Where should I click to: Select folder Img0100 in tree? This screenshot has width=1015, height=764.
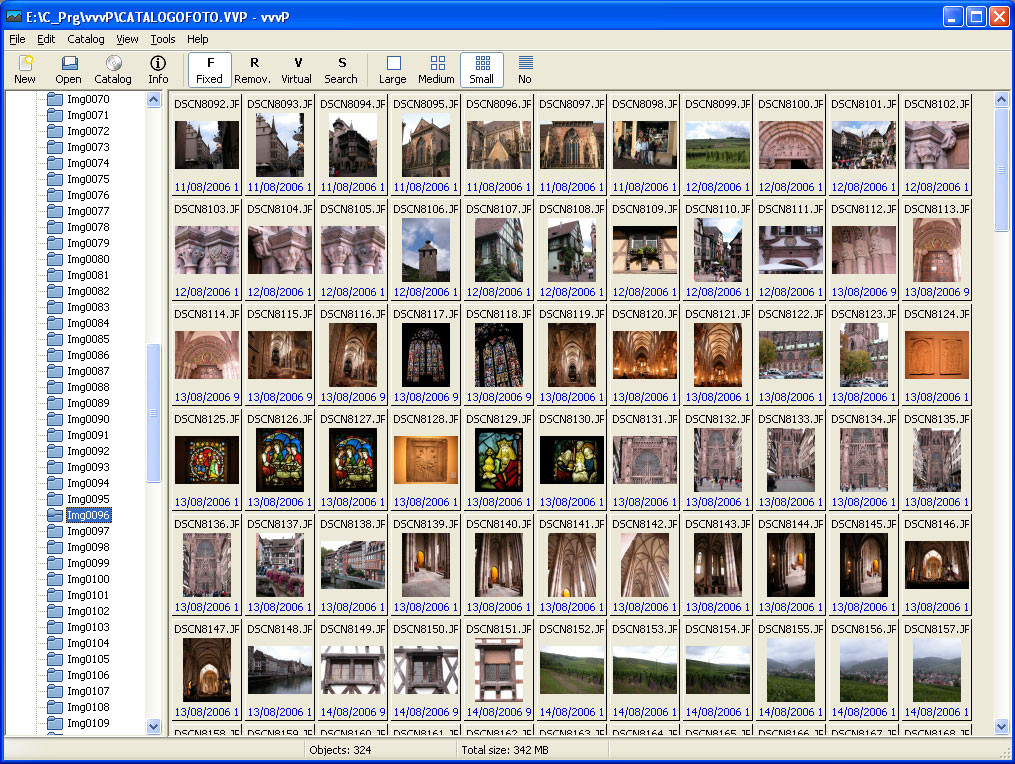(88, 579)
